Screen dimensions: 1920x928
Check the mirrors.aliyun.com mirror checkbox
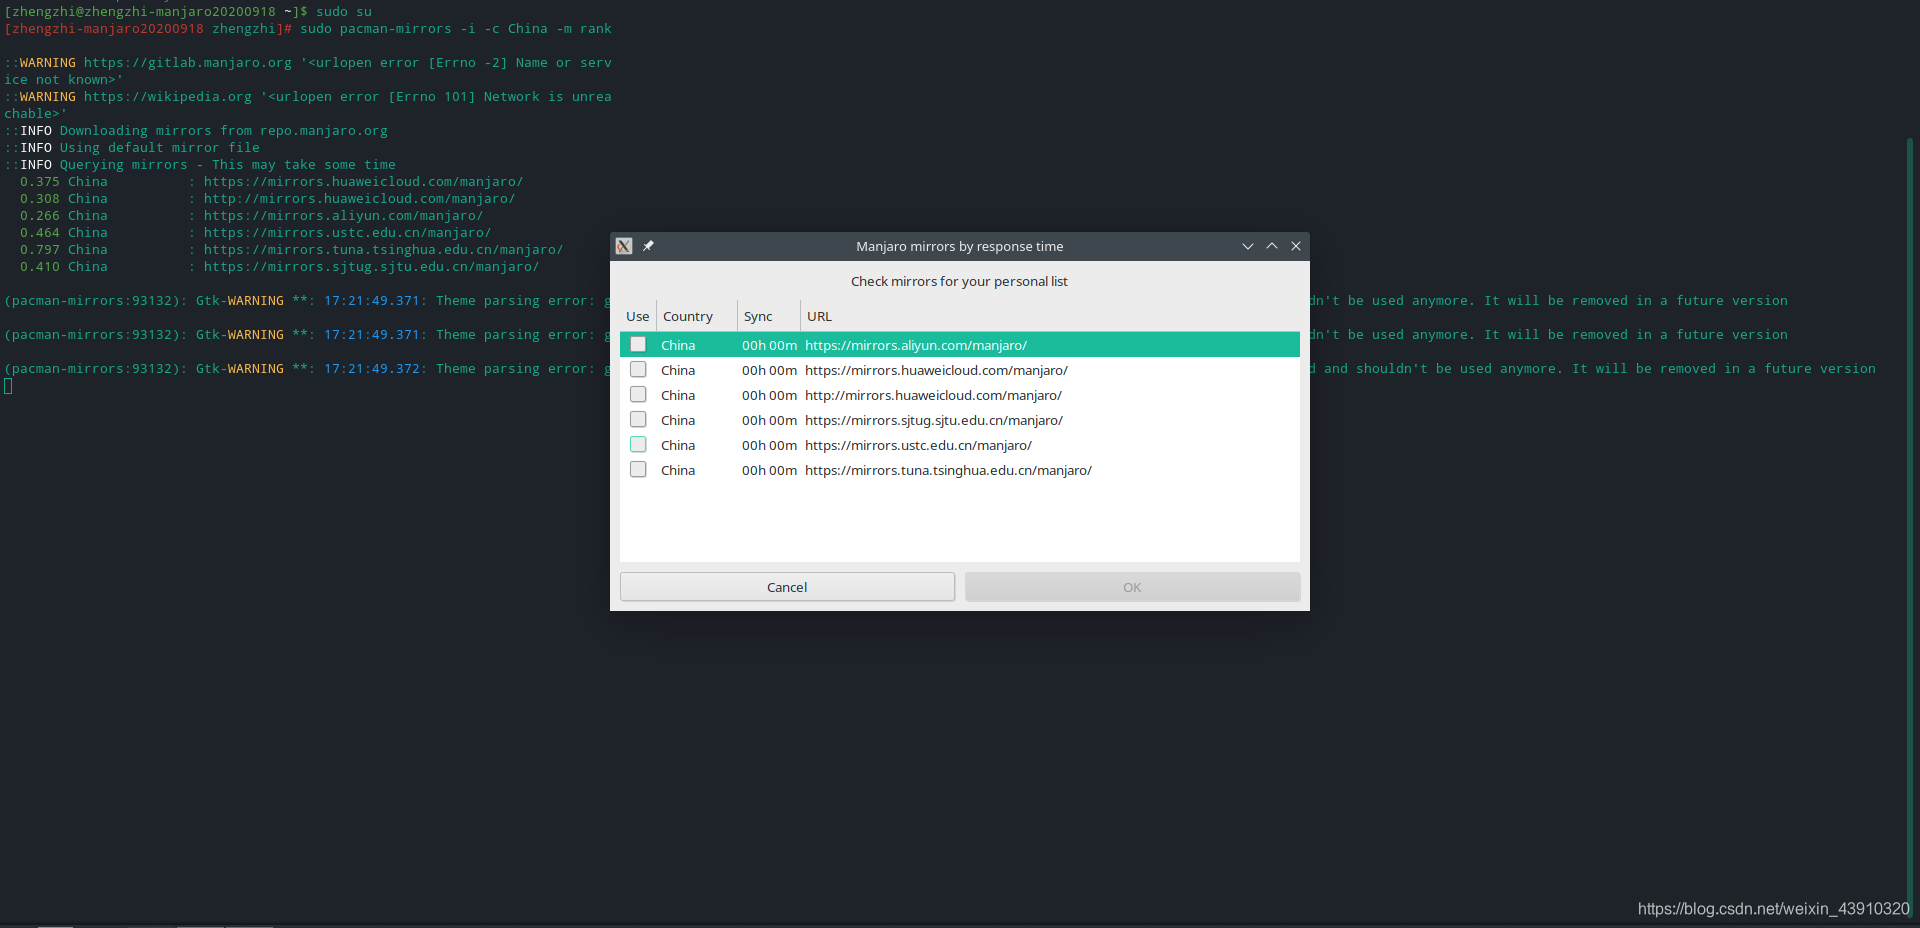[x=638, y=344]
